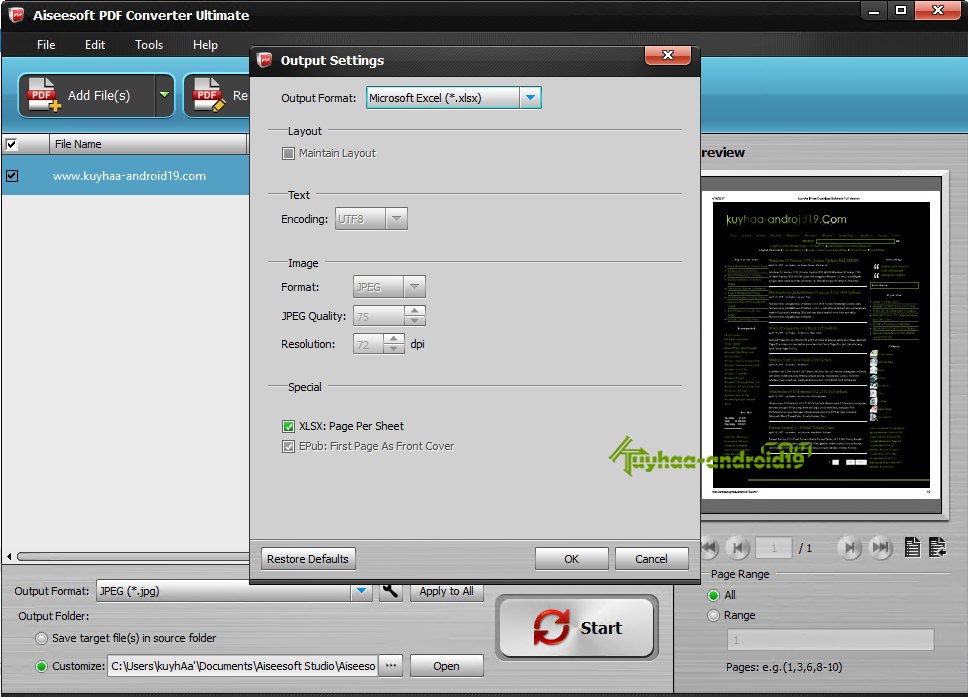The height and width of the screenshot is (697, 968).
Task: Select the Customize output folder radio
Action: tap(41, 666)
